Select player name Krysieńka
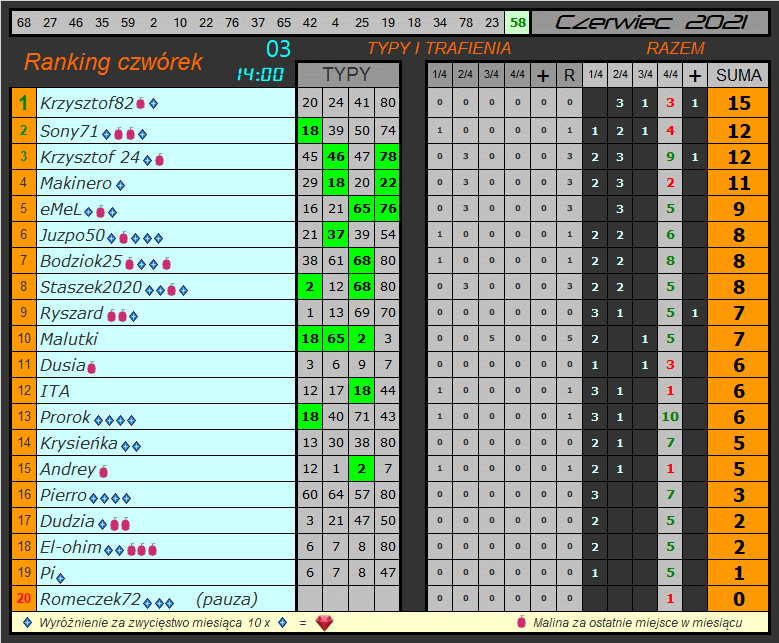Screen dimensions: 779x643 pyautogui.click(x=78, y=443)
